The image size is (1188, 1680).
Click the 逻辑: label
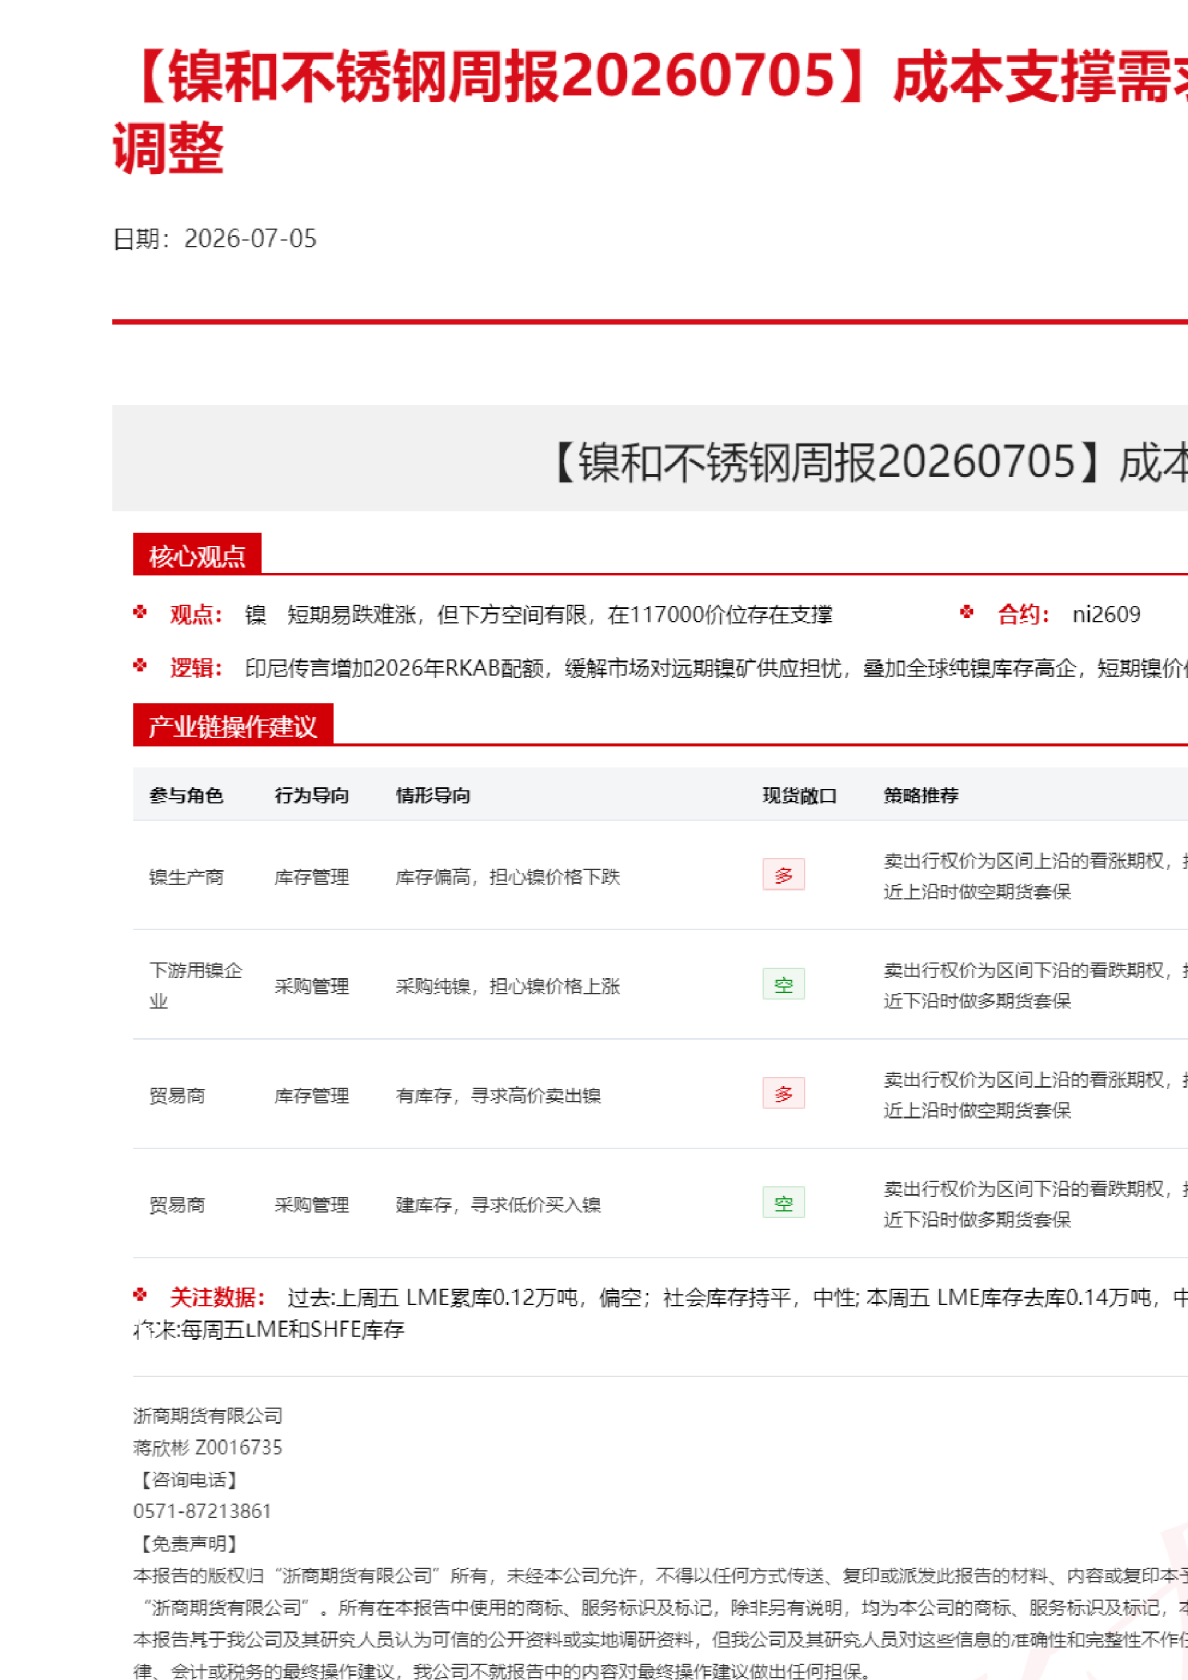click(x=196, y=668)
